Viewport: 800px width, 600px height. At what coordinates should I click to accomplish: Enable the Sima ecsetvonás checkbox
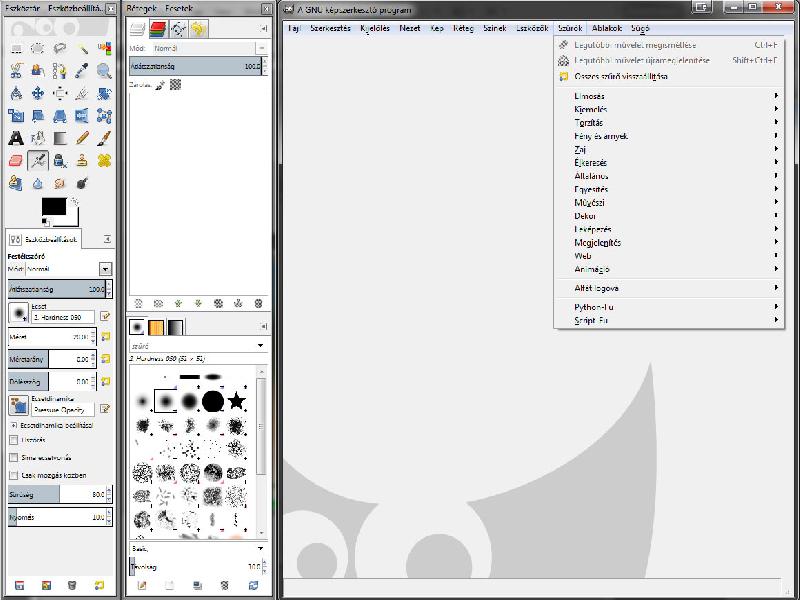pyautogui.click(x=14, y=458)
